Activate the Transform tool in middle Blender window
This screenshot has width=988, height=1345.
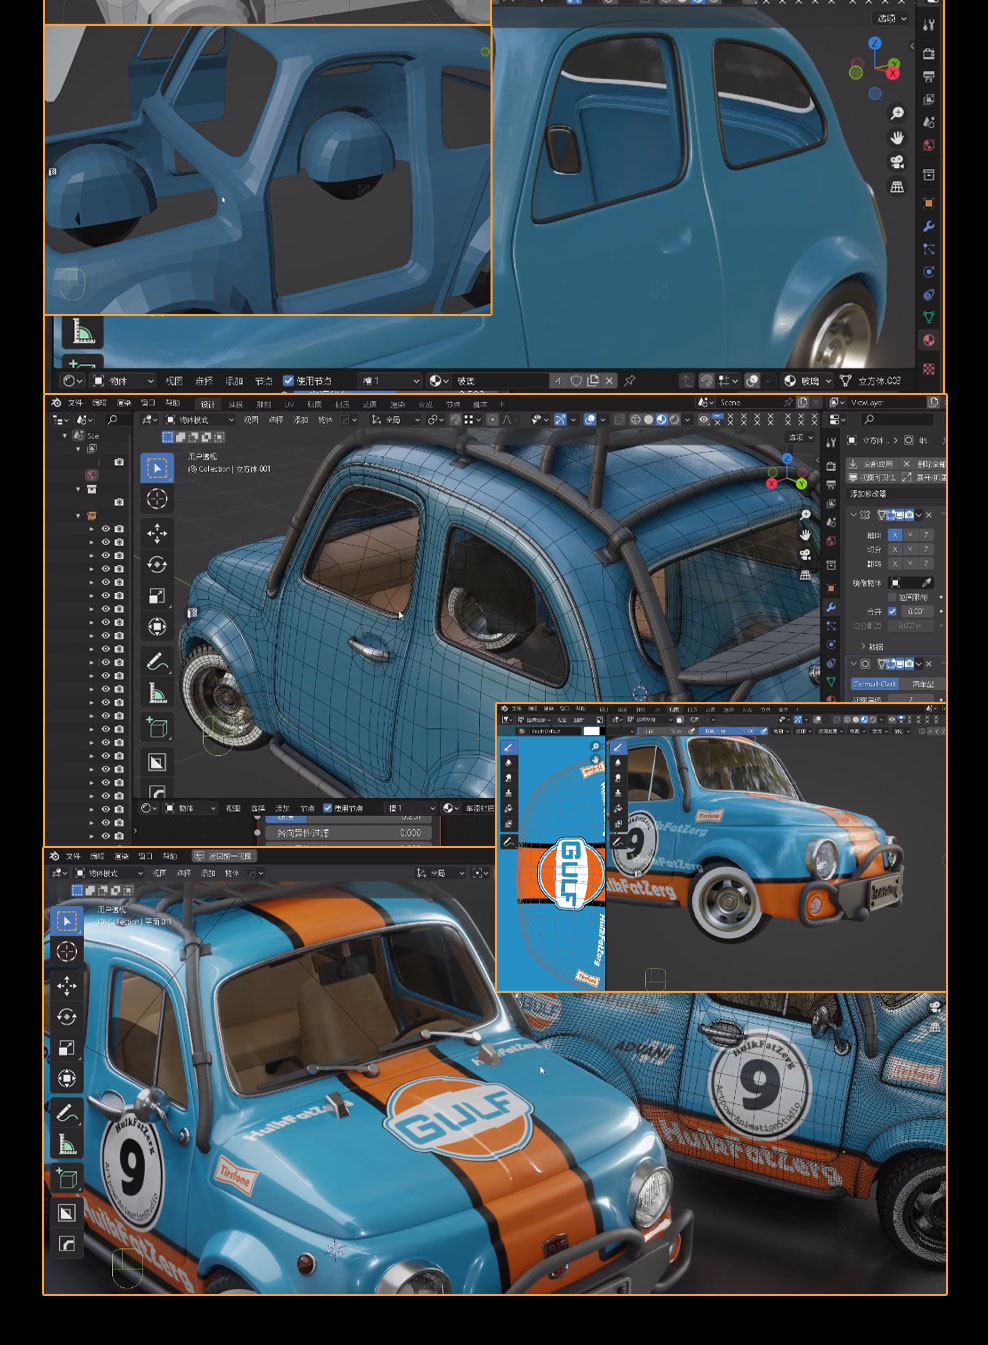(x=157, y=627)
